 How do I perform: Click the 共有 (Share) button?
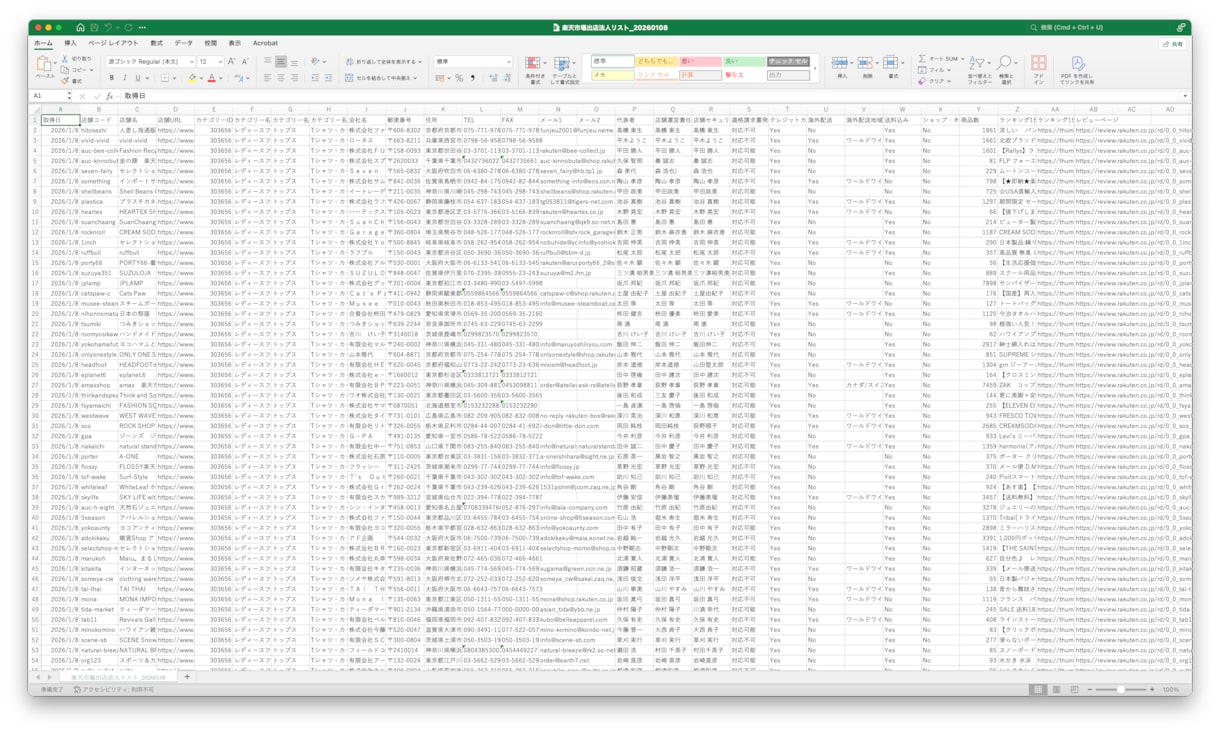pyautogui.click(x=1173, y=44)
